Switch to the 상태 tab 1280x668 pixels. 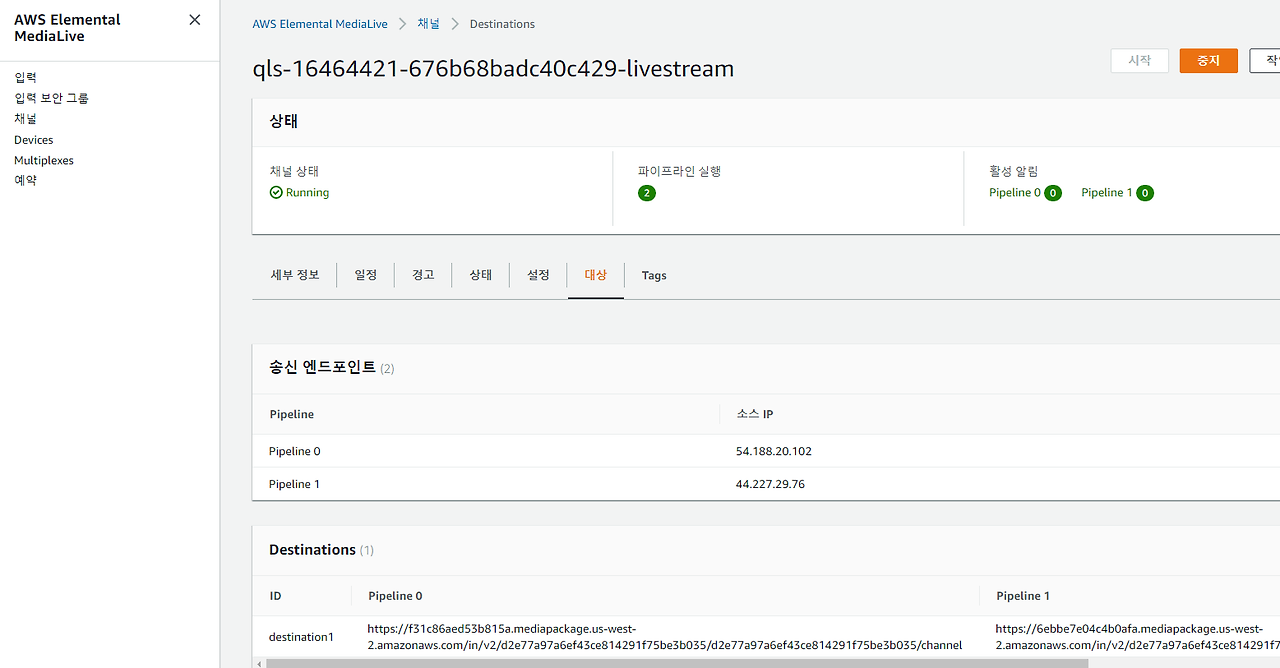(481, 275)
